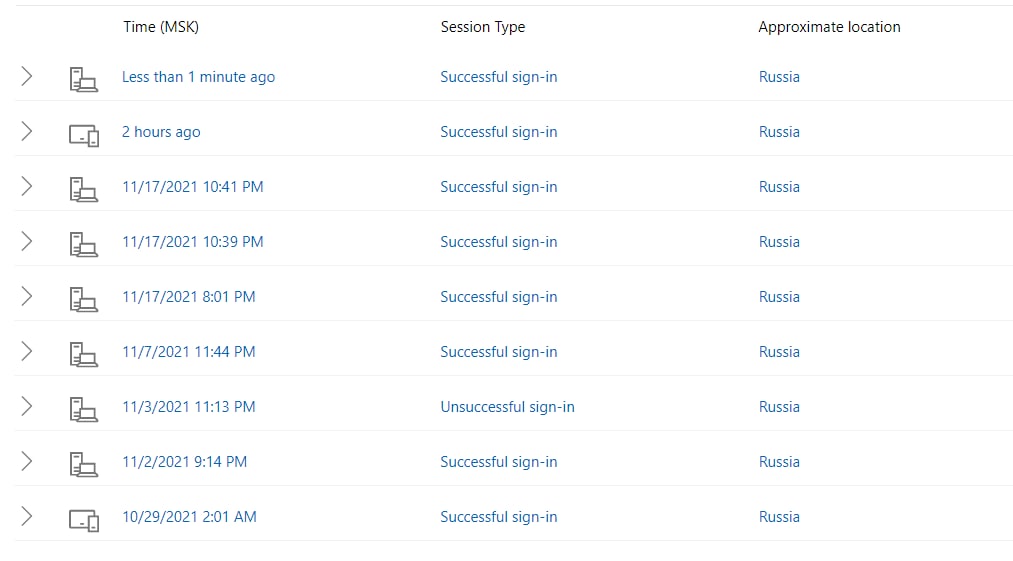Click 'Unsuccessful sign-in' session type
Image resolution: width=1013 pixels, height=561 pixels.
click(x=507, y=407)
